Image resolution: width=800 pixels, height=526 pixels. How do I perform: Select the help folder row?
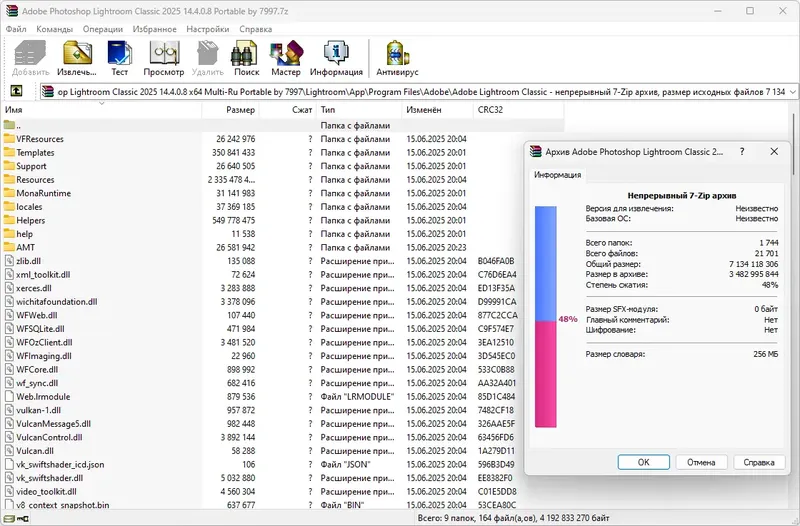[283, 234]
